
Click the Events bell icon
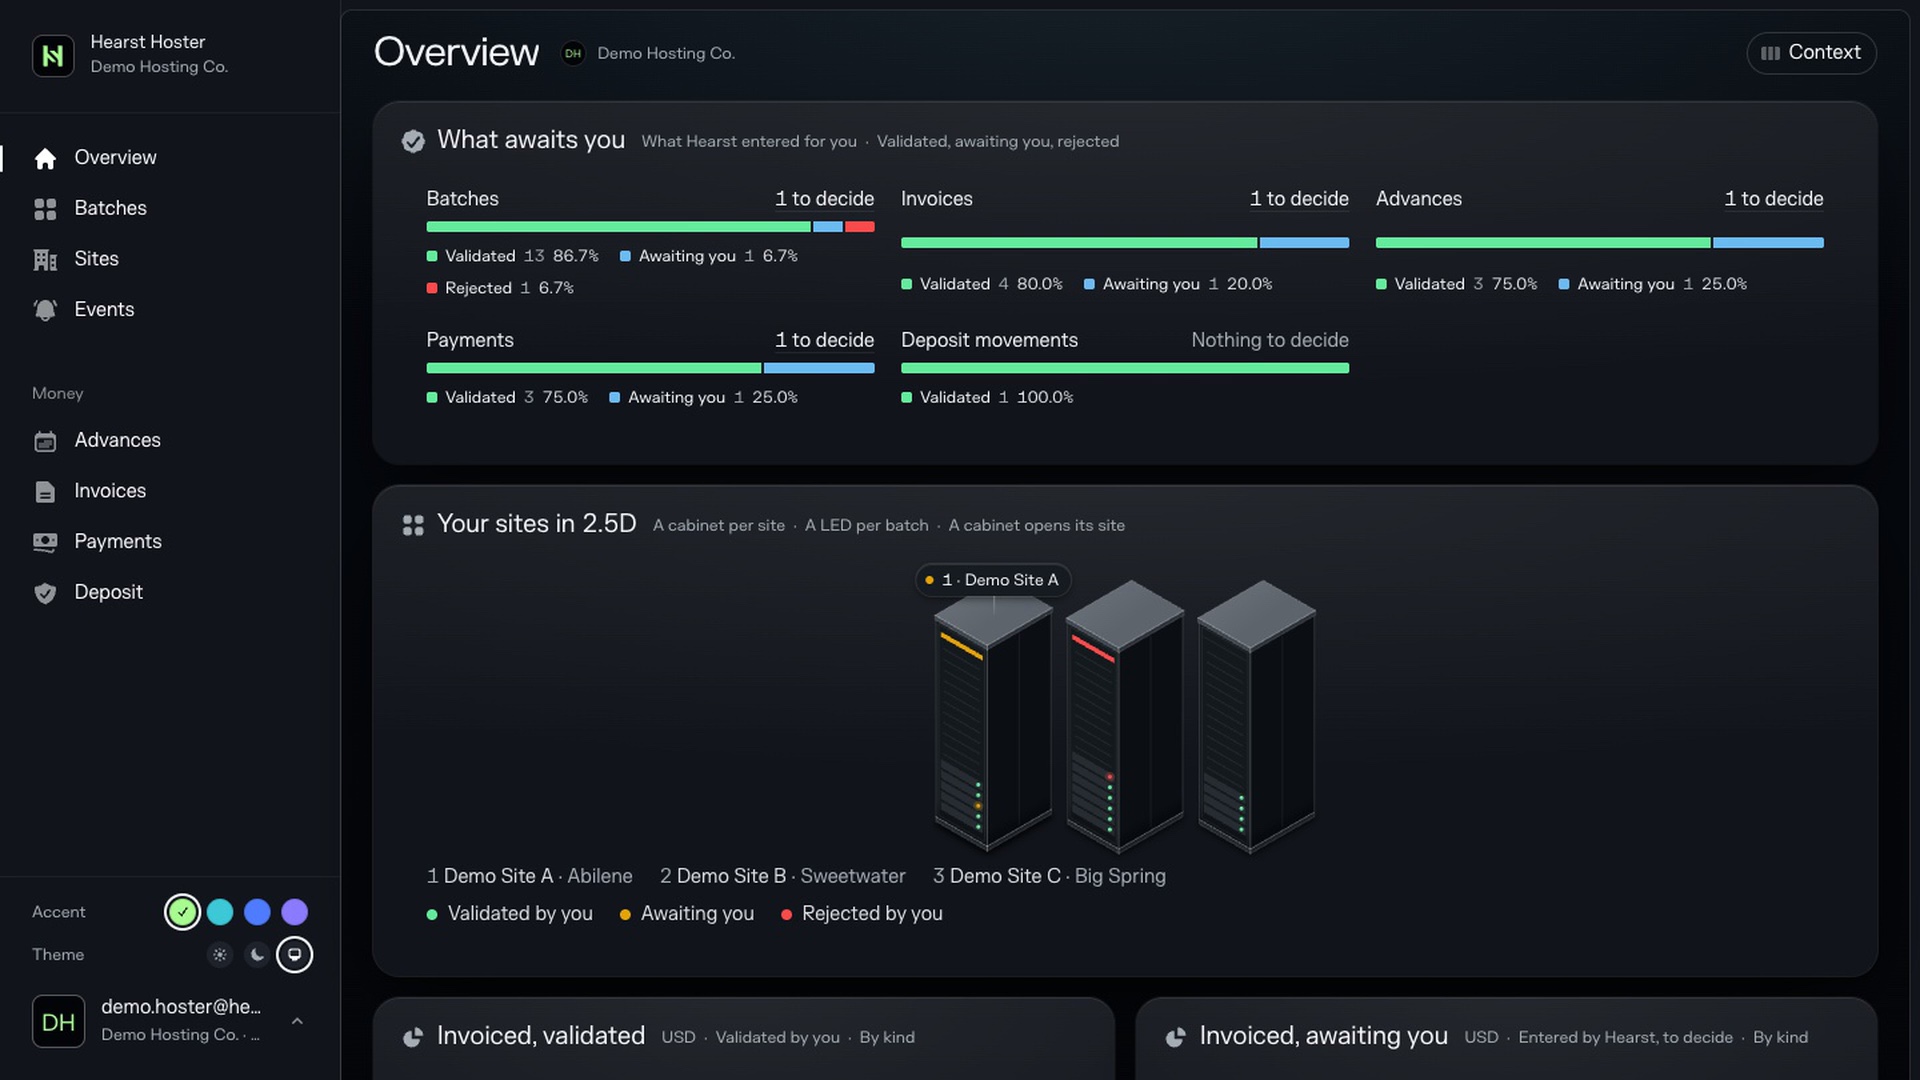[45, 310]
